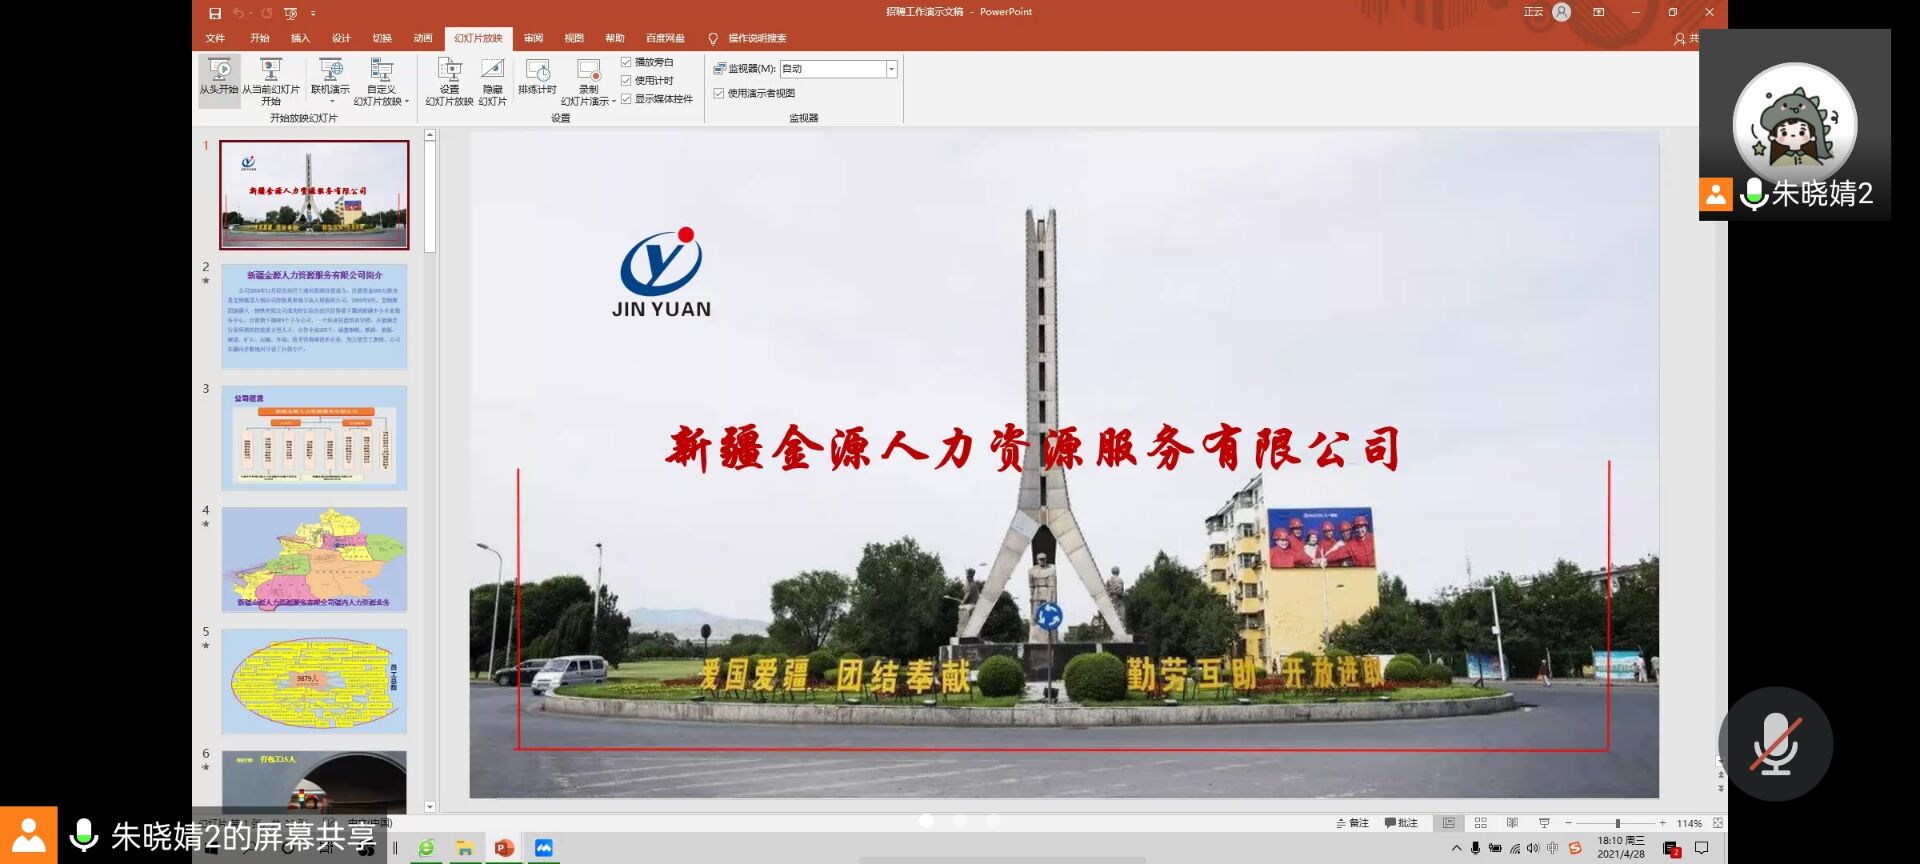Toggle Use Presenter View (使用演示者视图) checkbox
This screenshot has height=864, width=1920.
pos(719,93)
